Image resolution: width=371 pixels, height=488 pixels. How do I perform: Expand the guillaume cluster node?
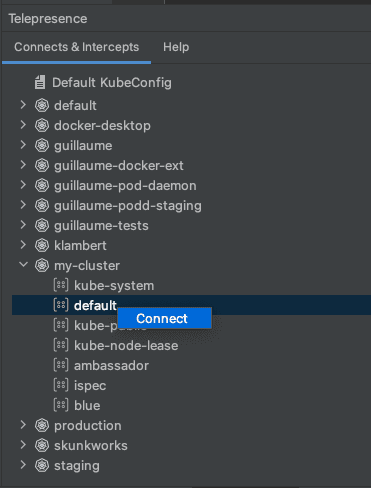[x=23, y=145]
